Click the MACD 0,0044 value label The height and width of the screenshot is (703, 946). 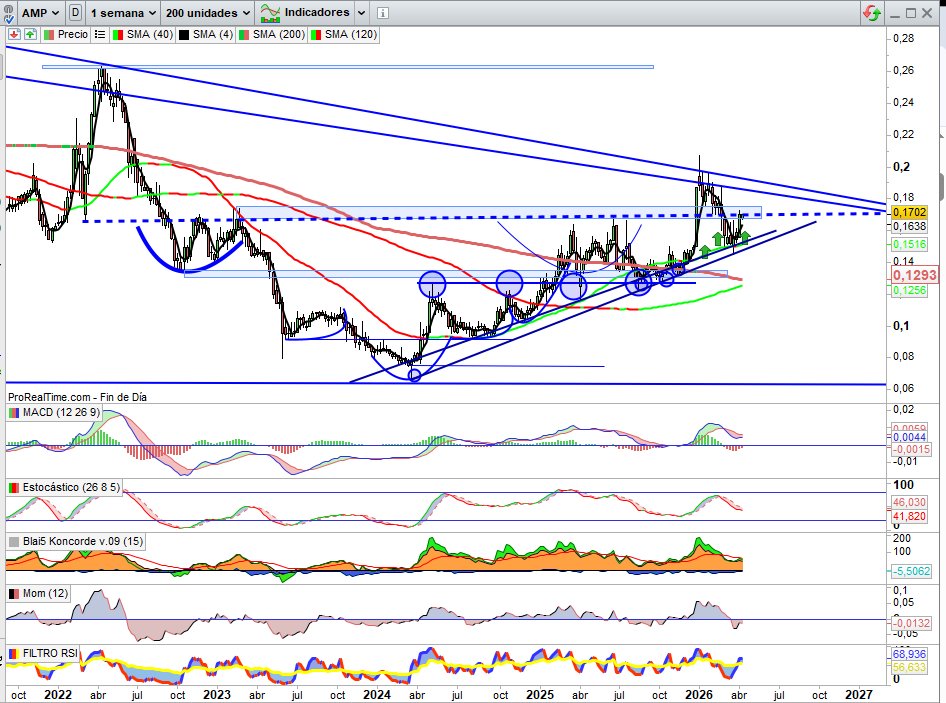[x=909, y=437]
